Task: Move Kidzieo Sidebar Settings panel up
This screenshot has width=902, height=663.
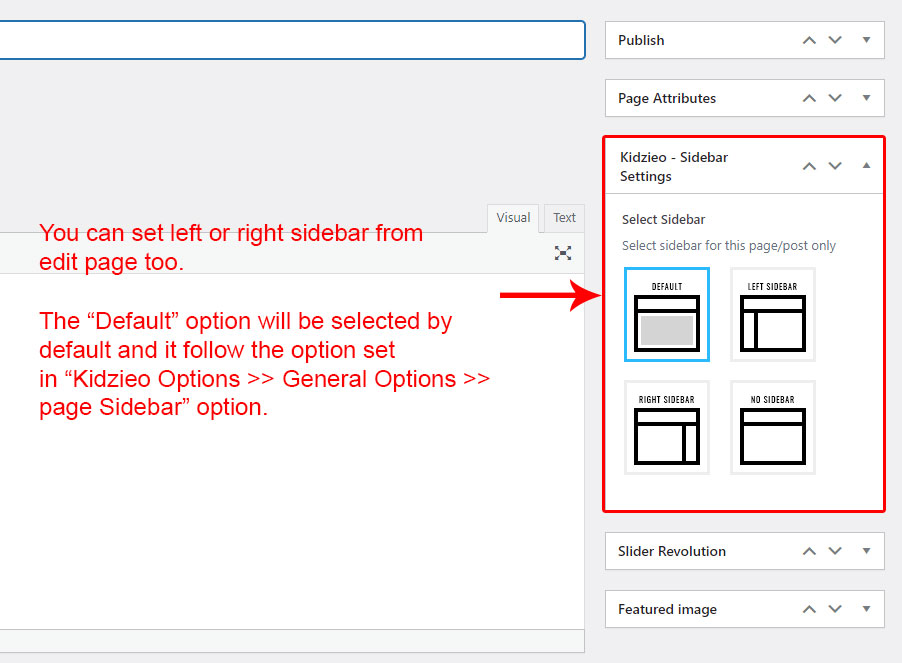Action: pyautogui.click(x=809, y=166)
